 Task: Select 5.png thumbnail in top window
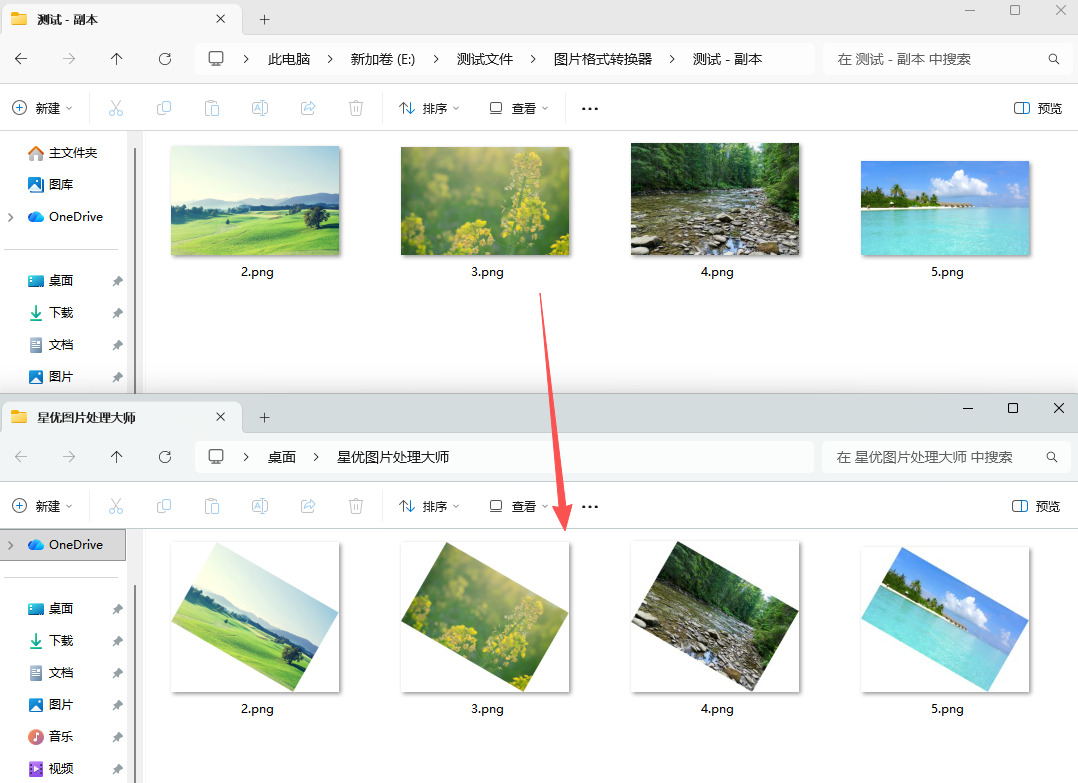point(945,208)
